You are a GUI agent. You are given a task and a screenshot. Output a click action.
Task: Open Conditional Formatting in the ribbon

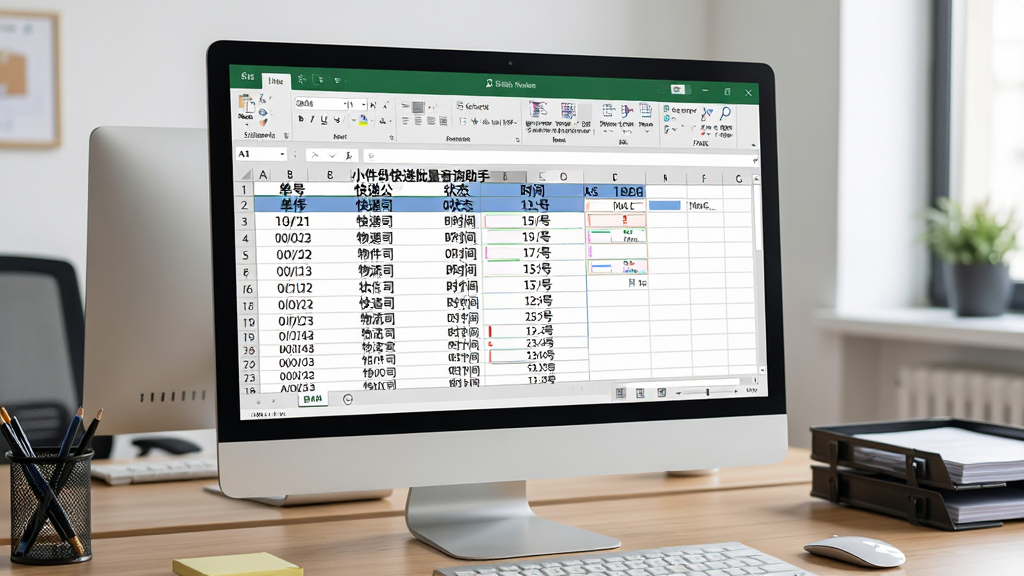click(x=538, y=110)
